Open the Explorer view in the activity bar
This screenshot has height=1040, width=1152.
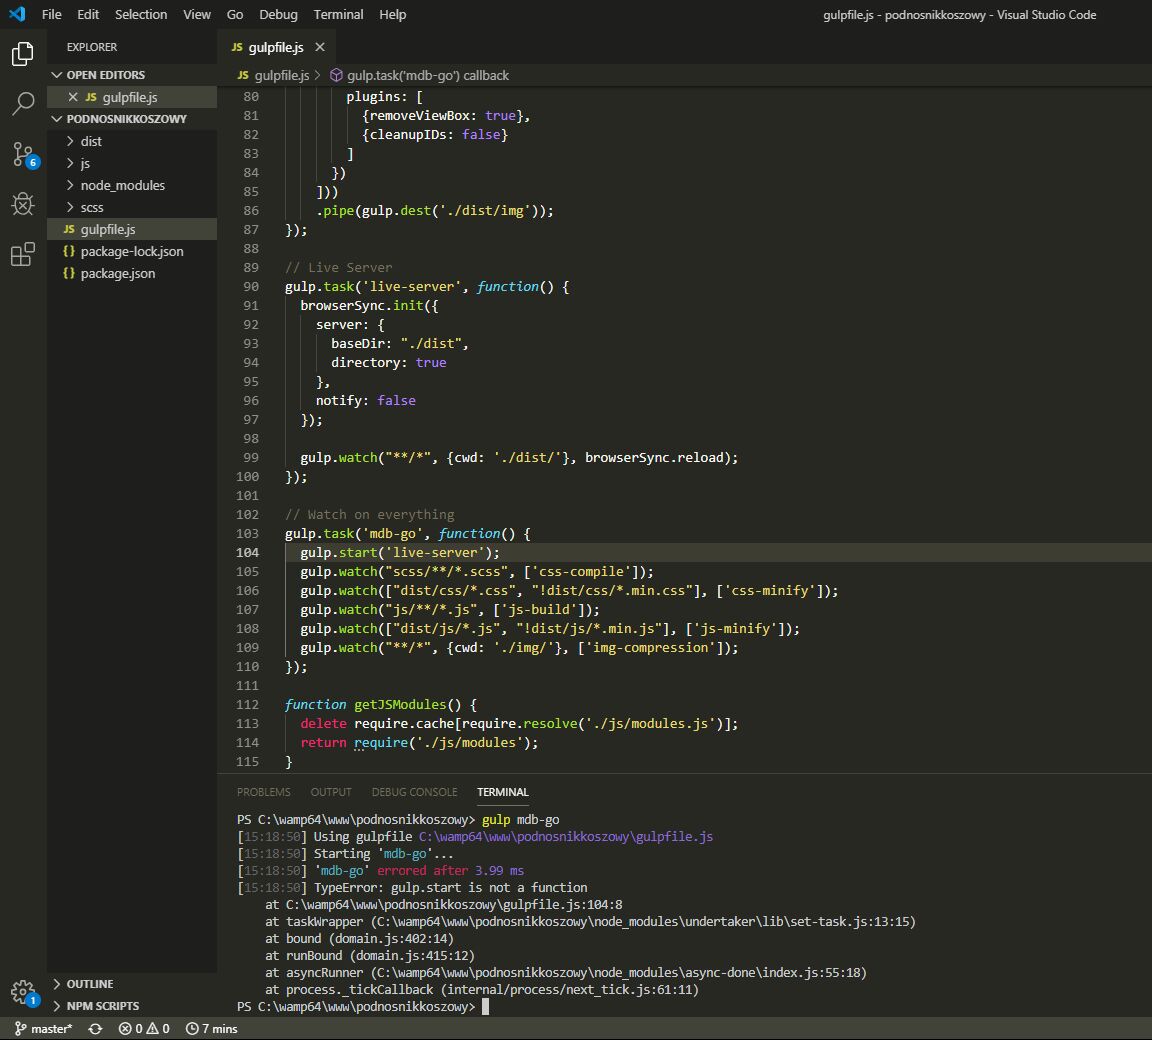(23, 54)
